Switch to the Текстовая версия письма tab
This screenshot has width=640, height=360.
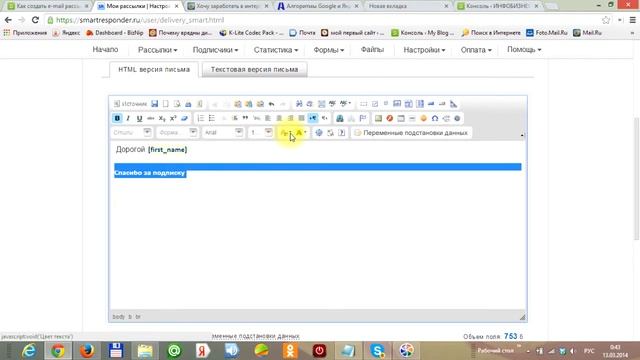[x=254, y=69]
